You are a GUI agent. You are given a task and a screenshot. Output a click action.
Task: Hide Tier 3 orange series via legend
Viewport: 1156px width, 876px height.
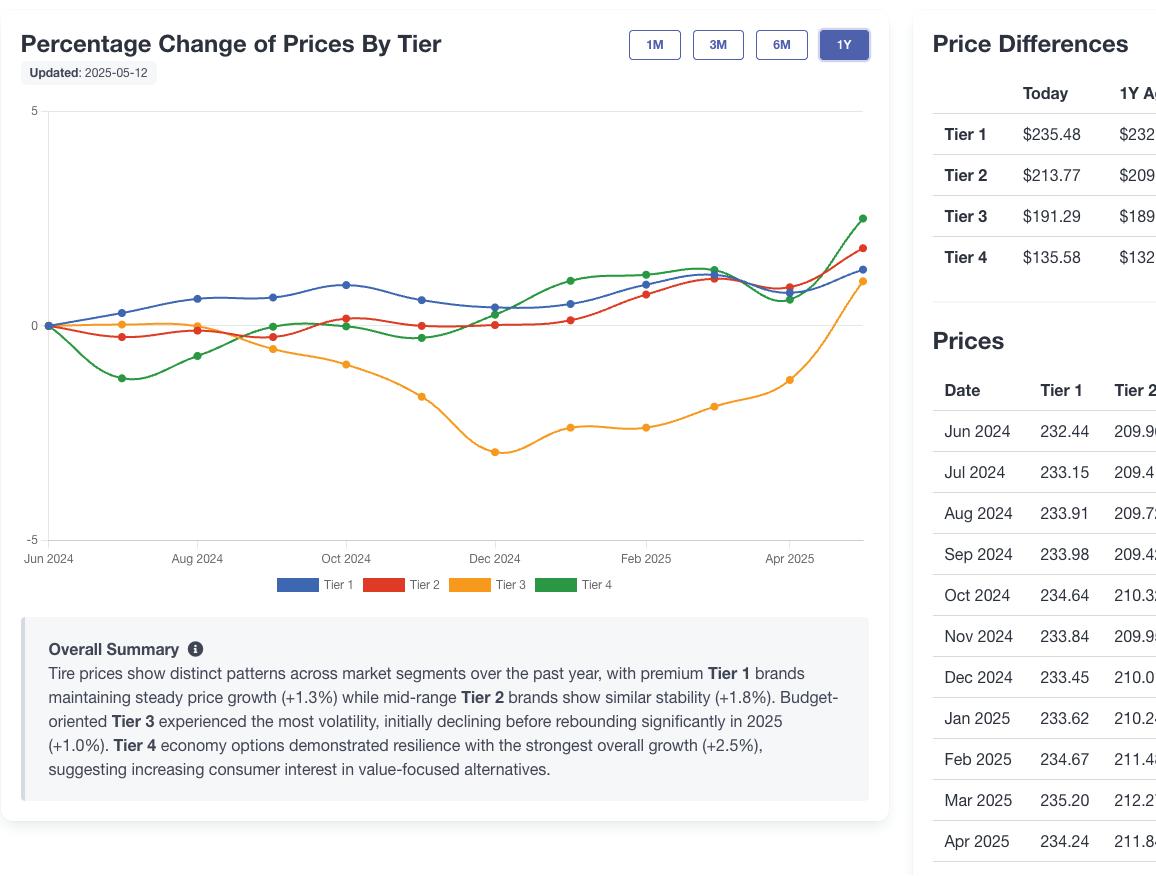469,585
